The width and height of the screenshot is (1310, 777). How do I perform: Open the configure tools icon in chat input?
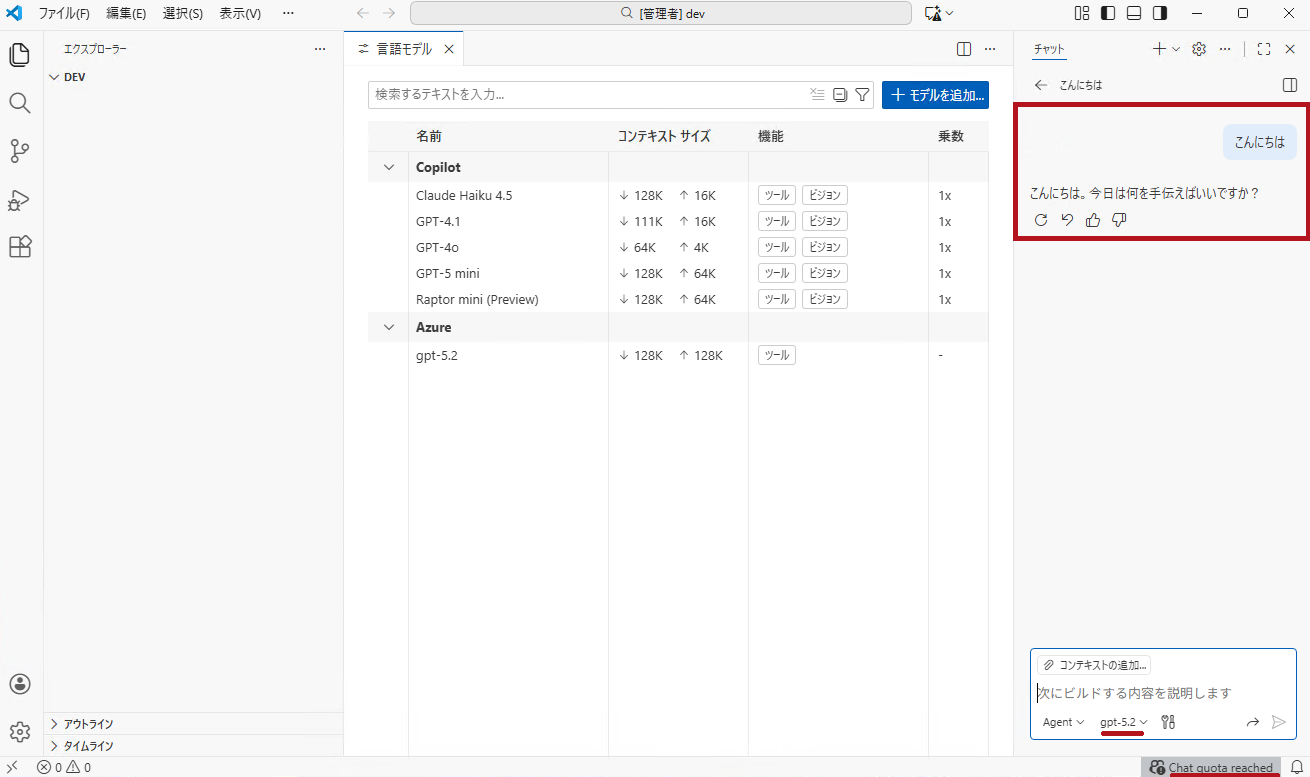(1166, 721)
